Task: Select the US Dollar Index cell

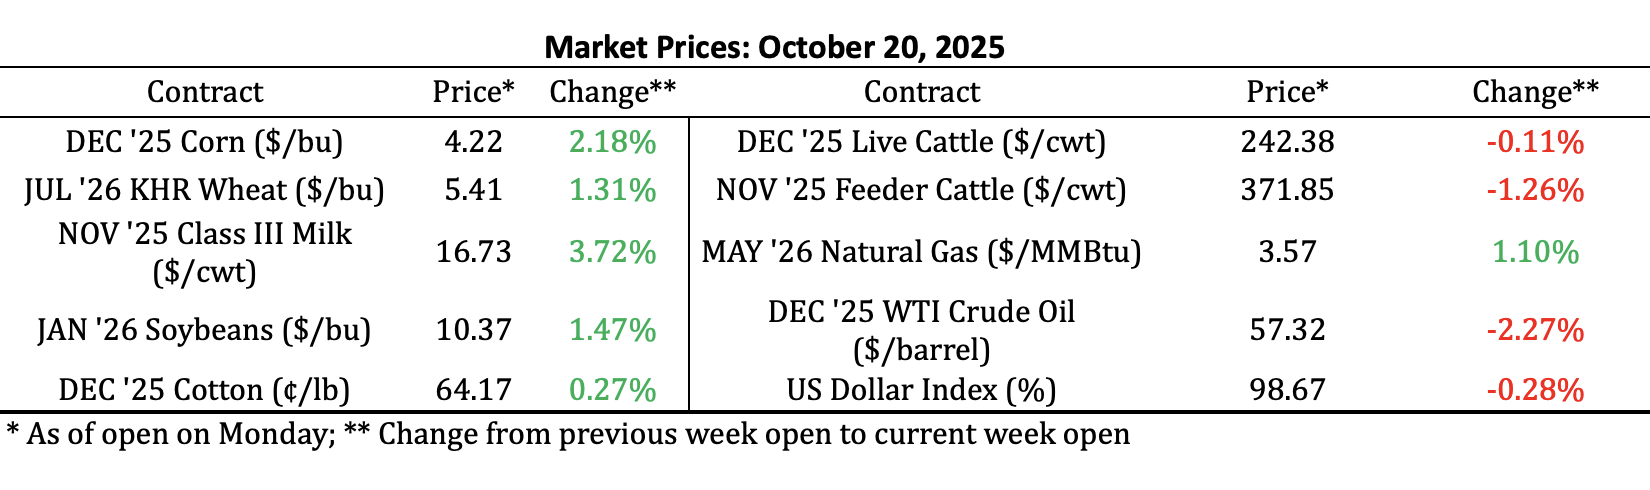Action: [x=921, y=389]
